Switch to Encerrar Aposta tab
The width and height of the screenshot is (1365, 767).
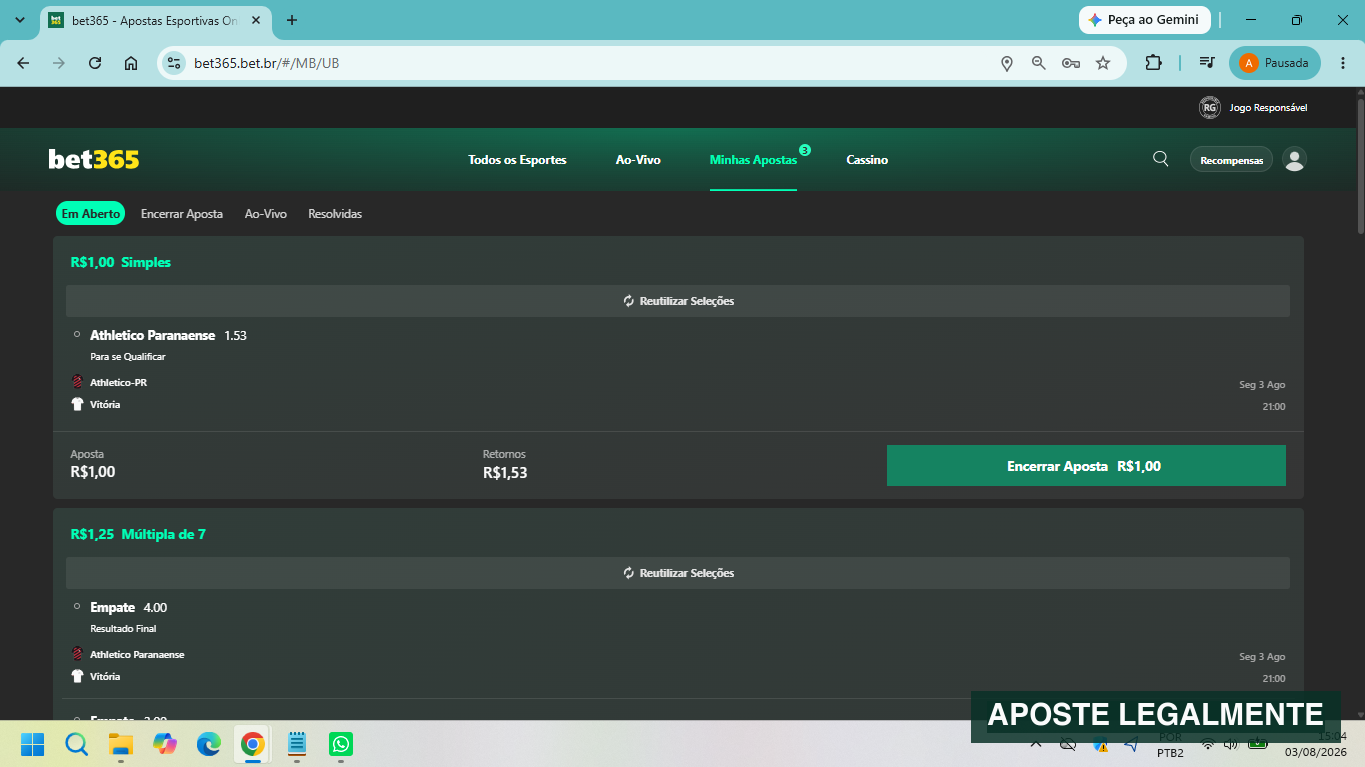pos(182,214)
